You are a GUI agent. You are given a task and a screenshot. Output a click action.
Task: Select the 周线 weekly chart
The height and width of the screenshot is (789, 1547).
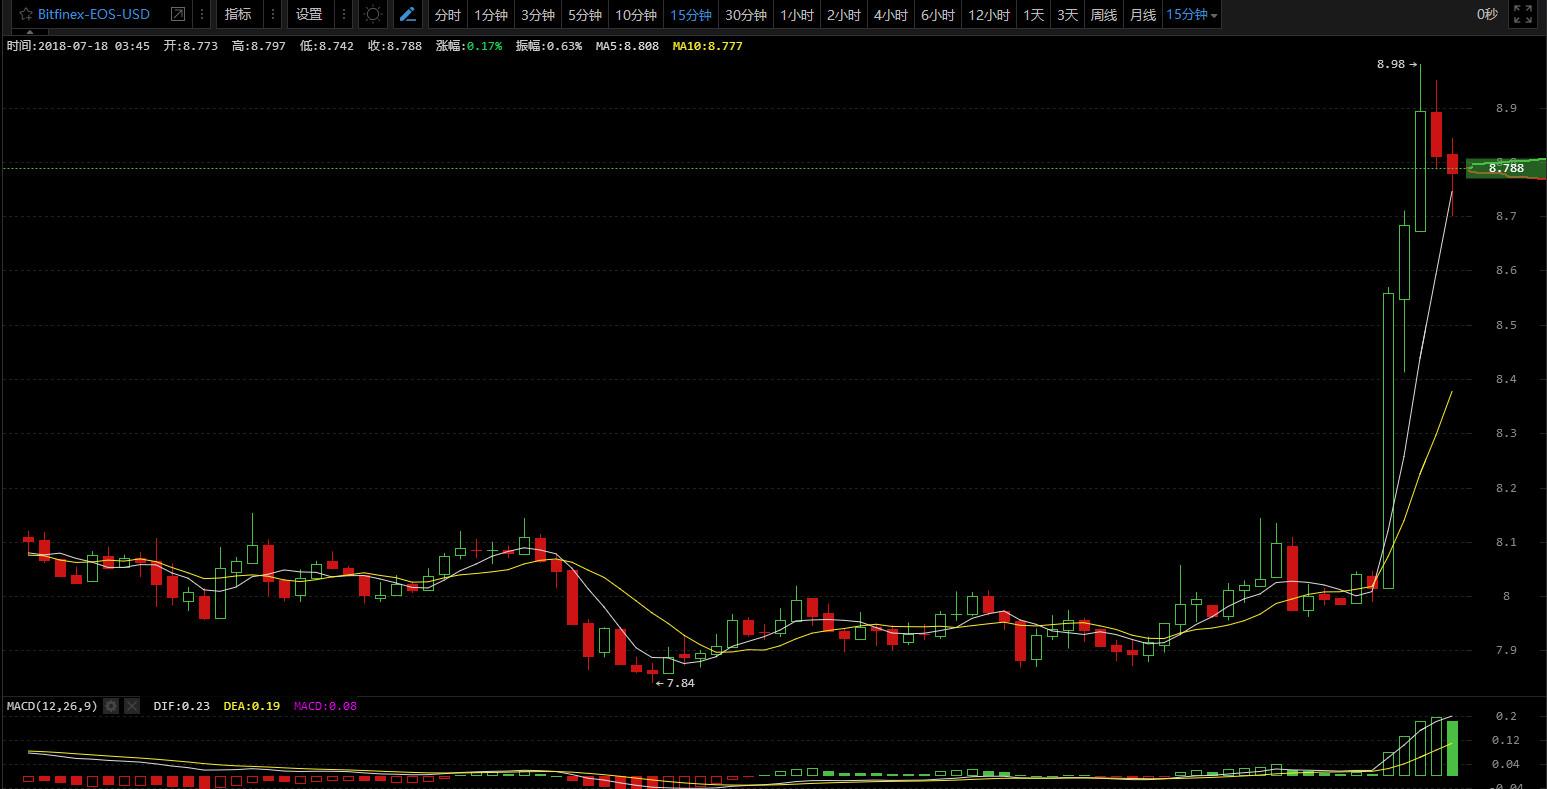click(1103, 15)
